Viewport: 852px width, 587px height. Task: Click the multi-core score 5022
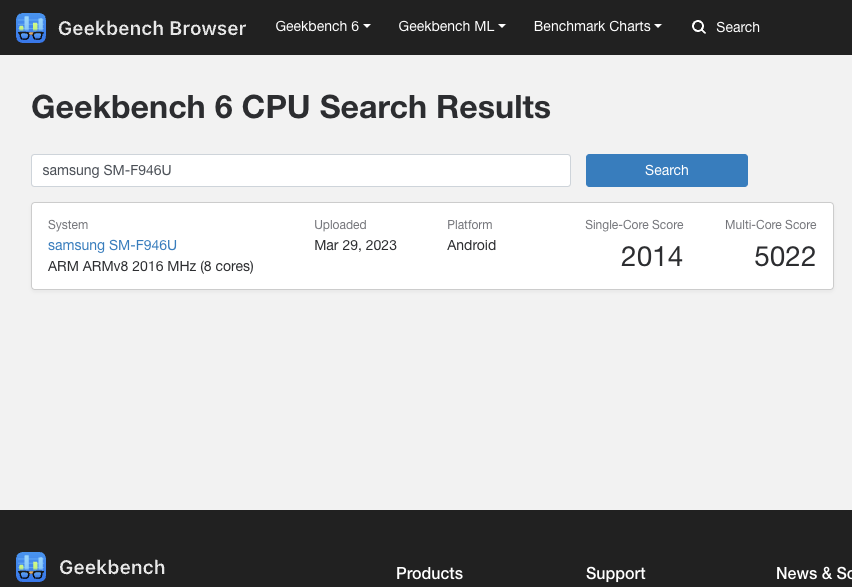(x=785, y=257)
